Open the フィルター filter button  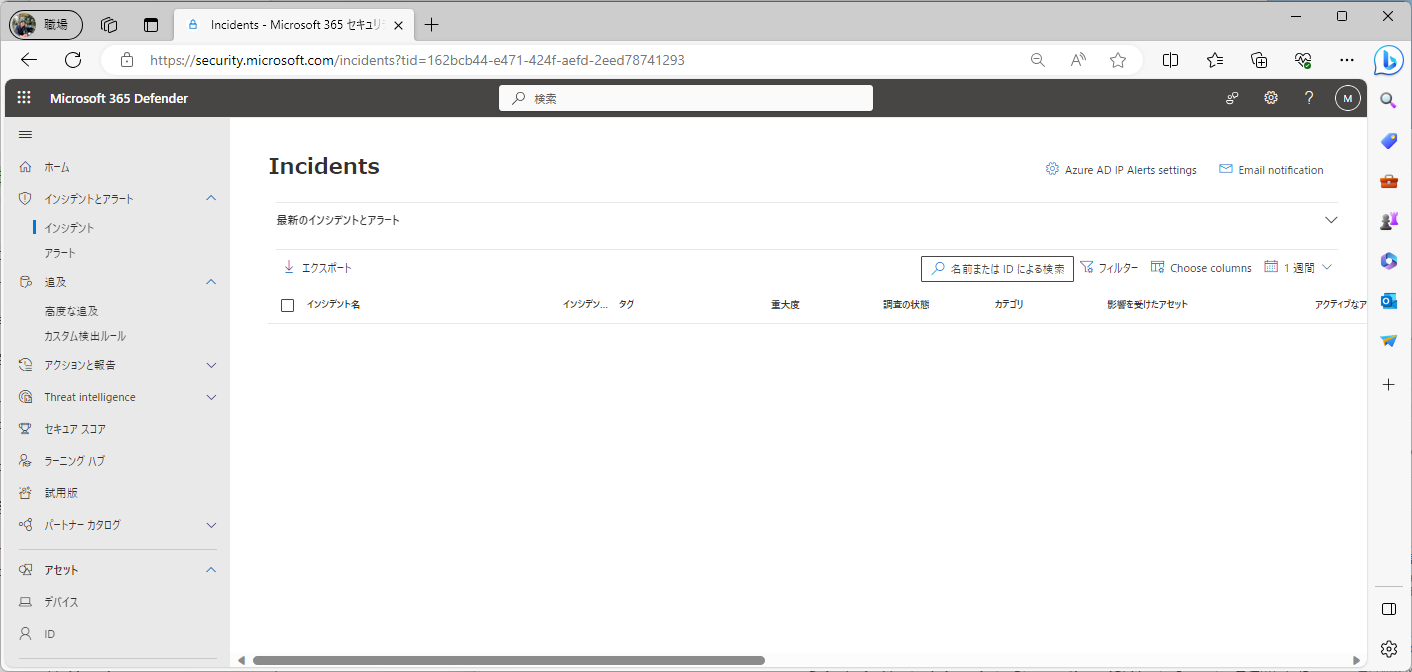(x=1109, y=268)
